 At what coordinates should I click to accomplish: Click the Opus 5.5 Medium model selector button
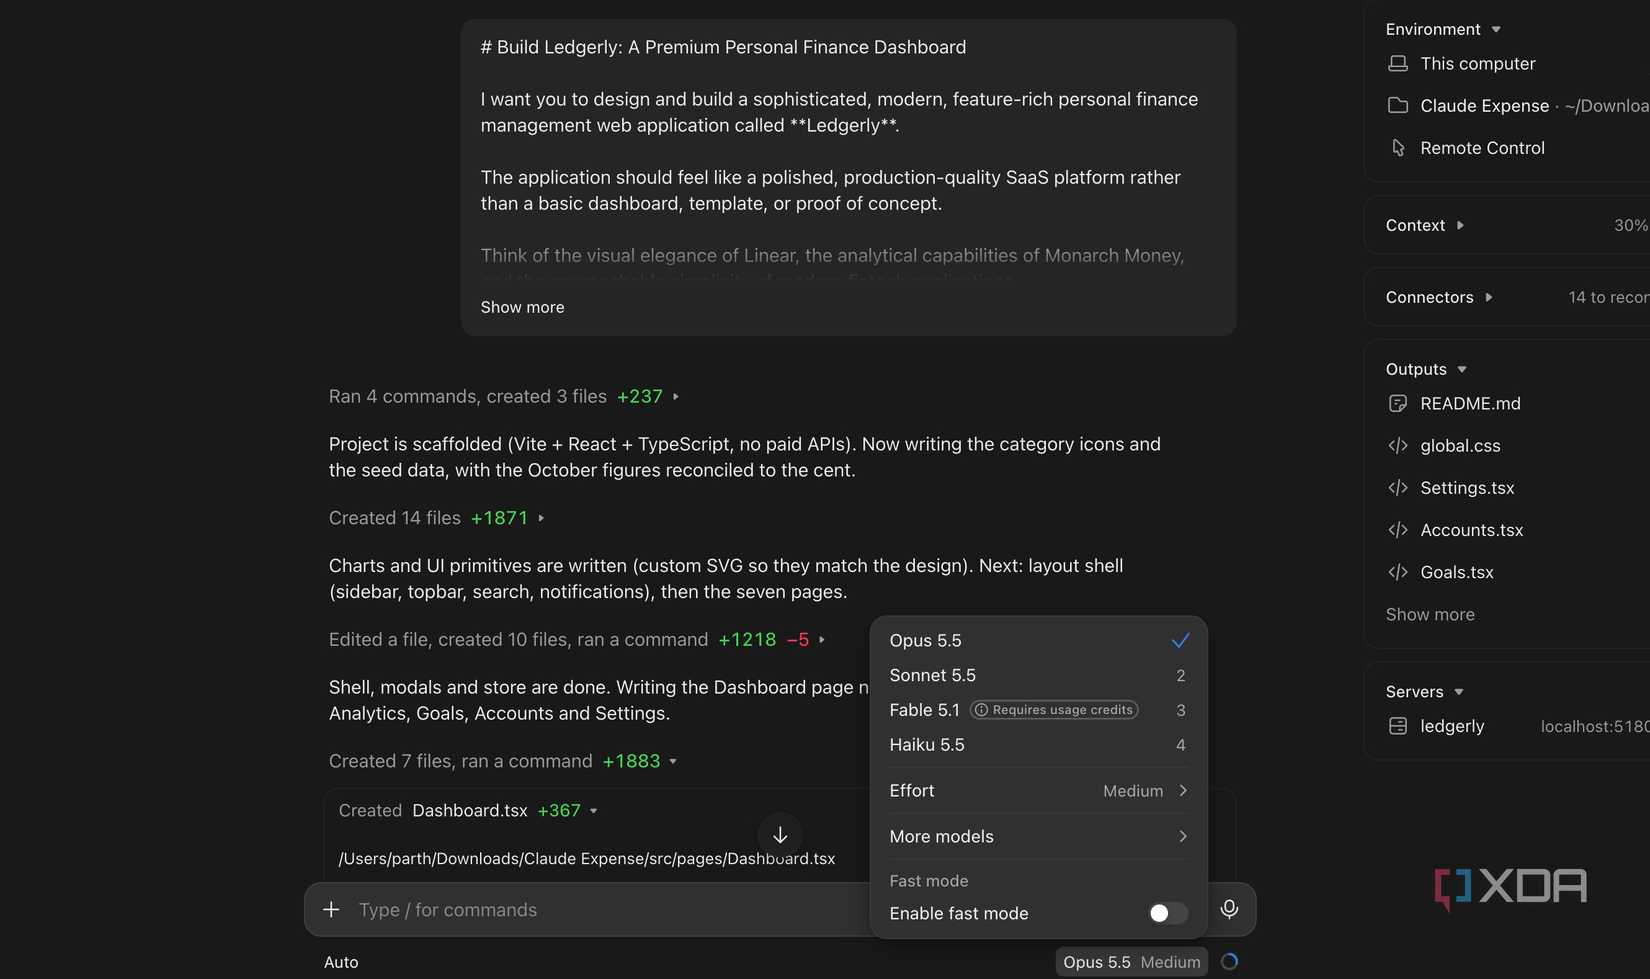click(x=1131, y=962)
